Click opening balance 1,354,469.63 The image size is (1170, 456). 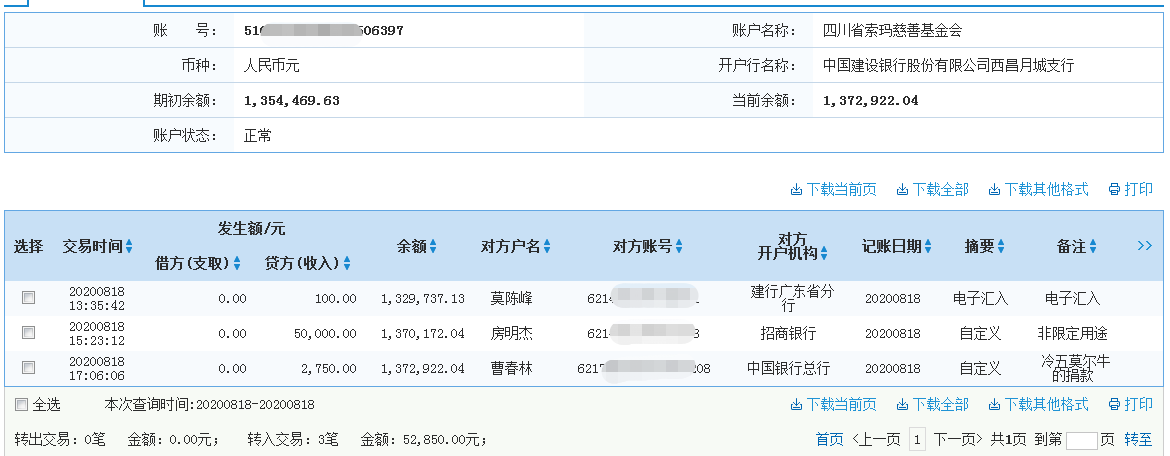[x=292, y=100]
